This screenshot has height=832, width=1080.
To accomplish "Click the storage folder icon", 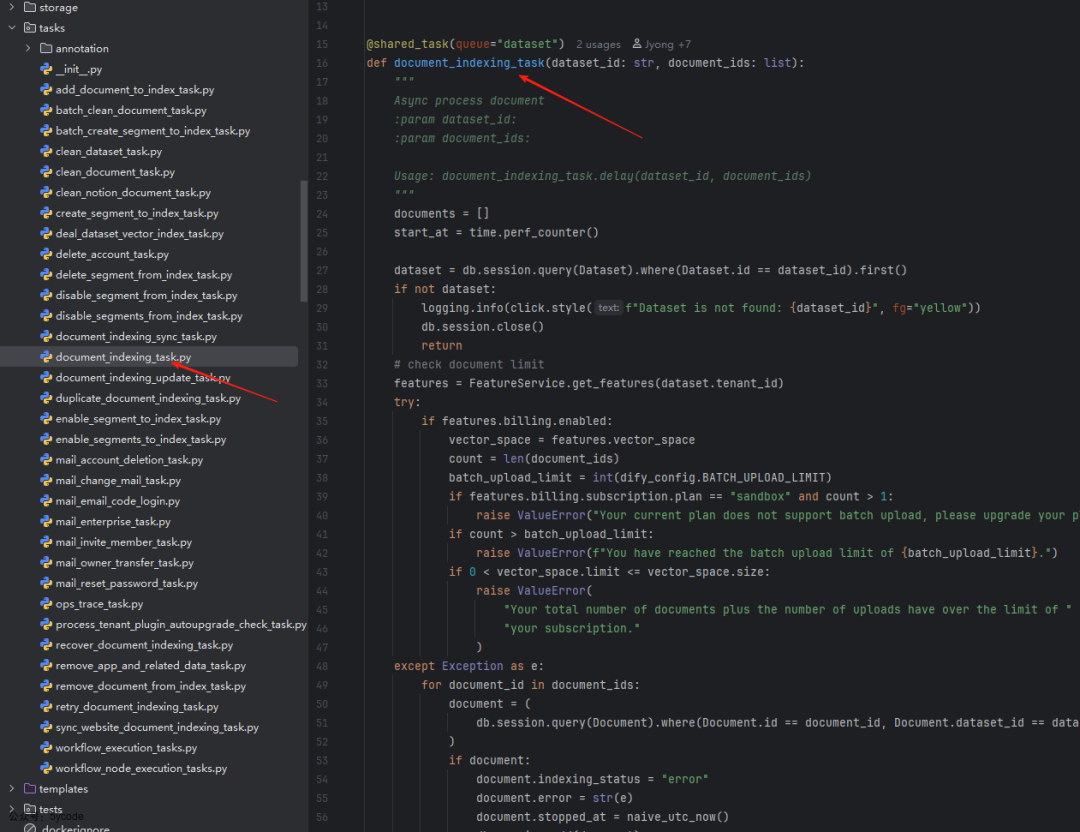I will pyautogui.click(x=30, y=8).
